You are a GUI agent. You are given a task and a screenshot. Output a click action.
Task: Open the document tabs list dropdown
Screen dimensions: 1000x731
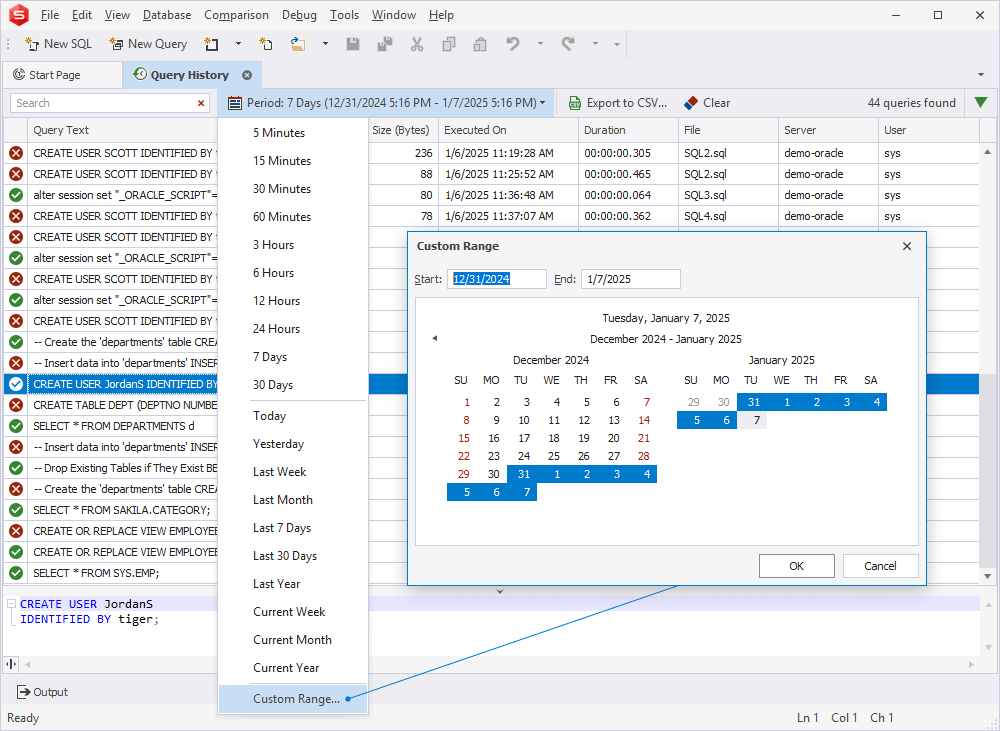click(x=981, y=75)
